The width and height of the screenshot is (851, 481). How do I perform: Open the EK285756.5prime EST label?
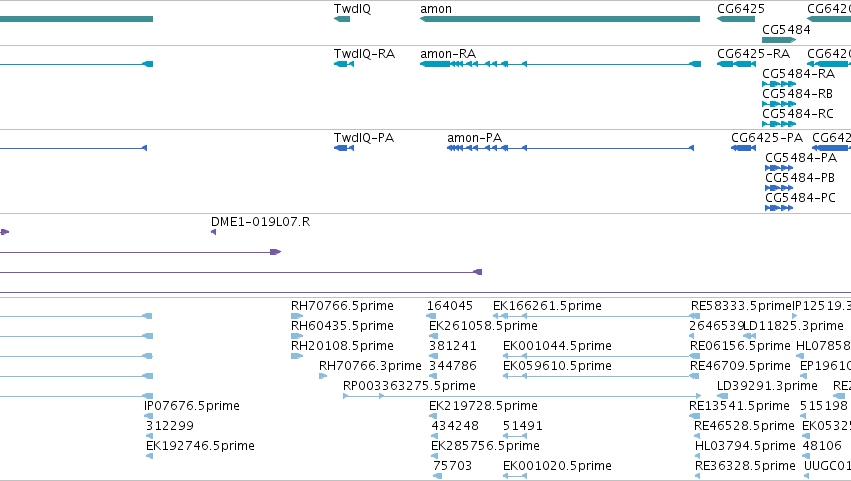tap(485, 446)
